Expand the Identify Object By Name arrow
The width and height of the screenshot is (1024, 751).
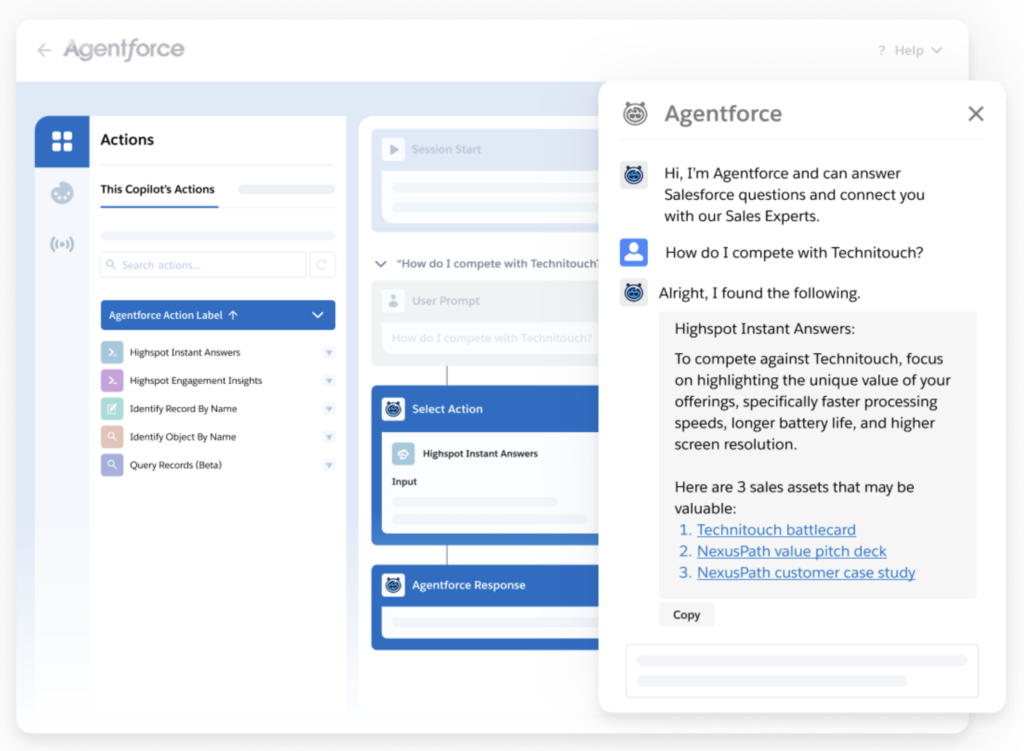pos(328,437)
